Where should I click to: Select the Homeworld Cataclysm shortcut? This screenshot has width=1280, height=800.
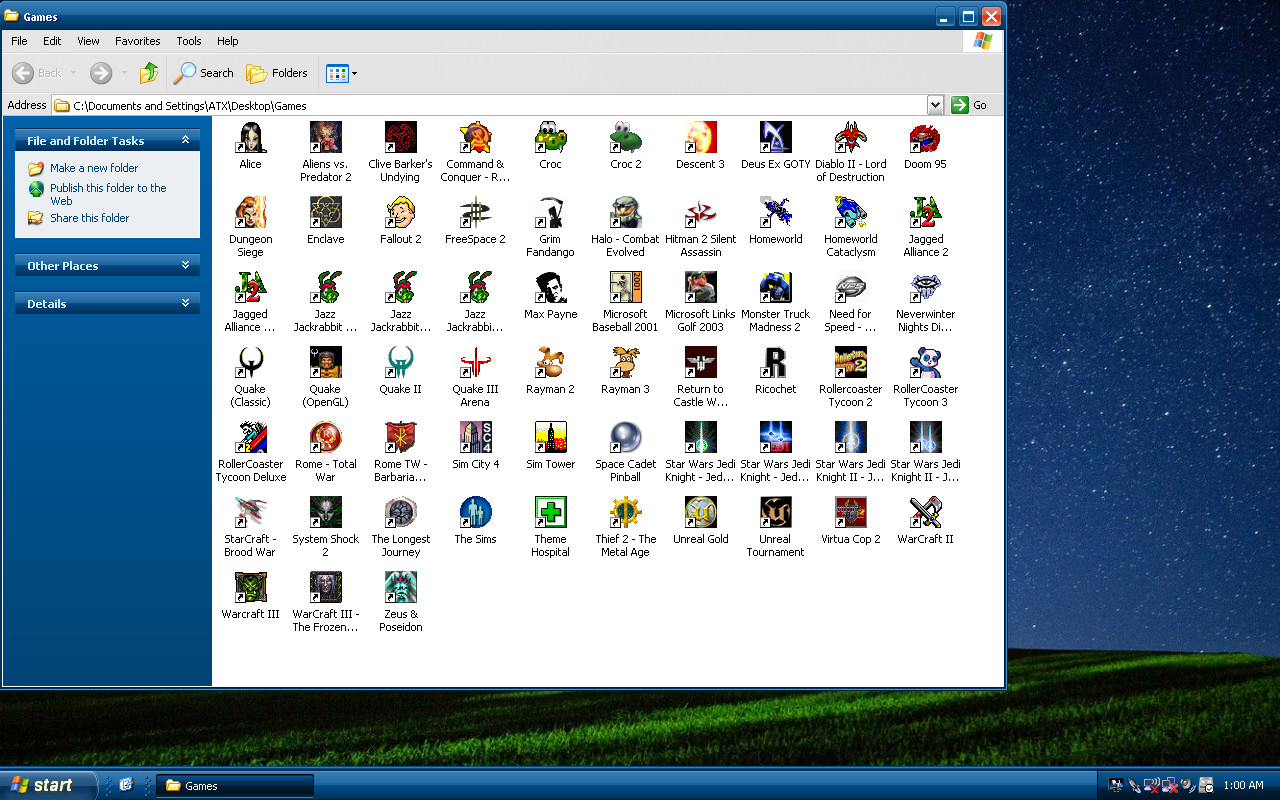pos(851,212)
